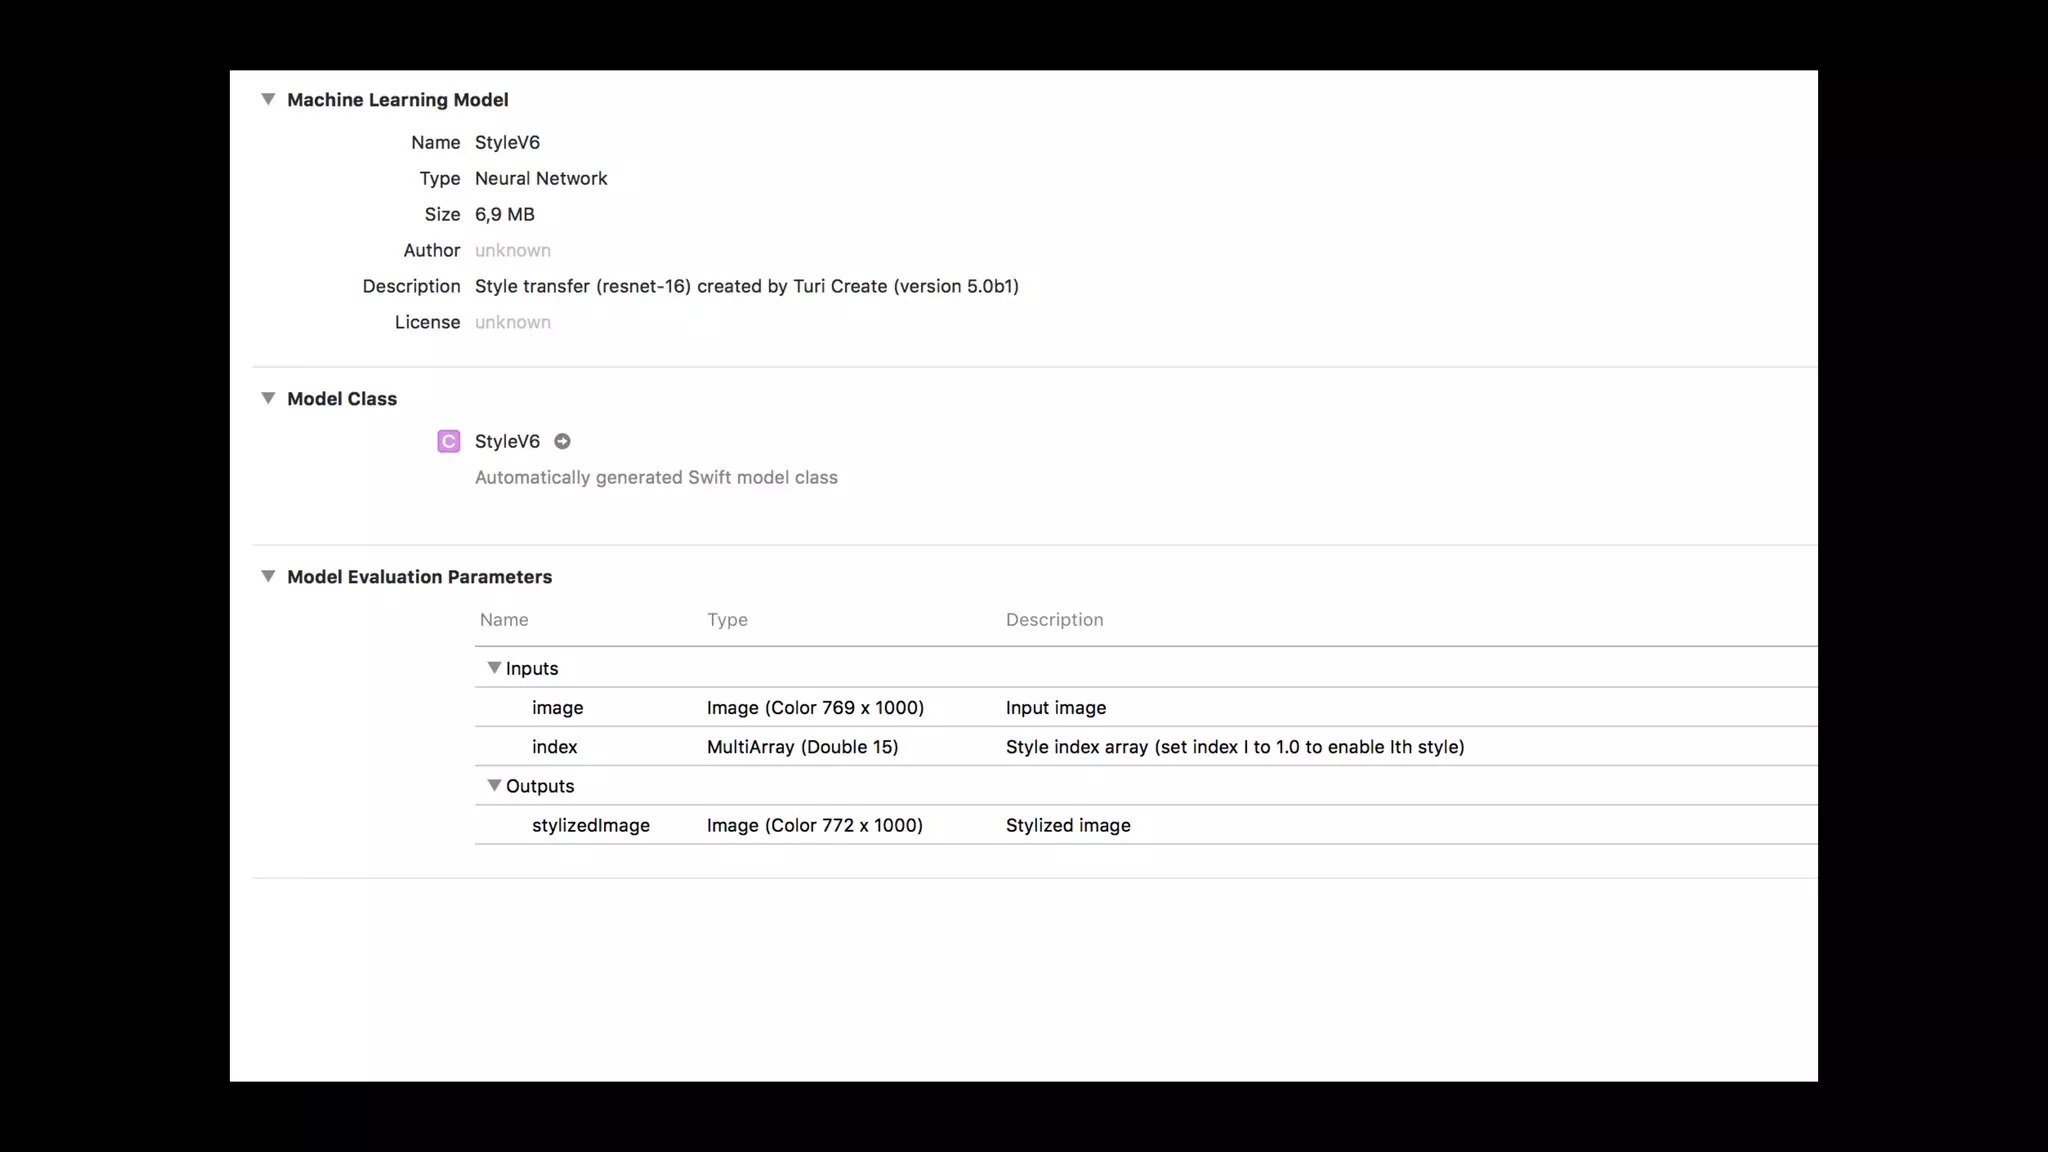
Task: Click the Input image description cell
Action: pos(1056,708)
